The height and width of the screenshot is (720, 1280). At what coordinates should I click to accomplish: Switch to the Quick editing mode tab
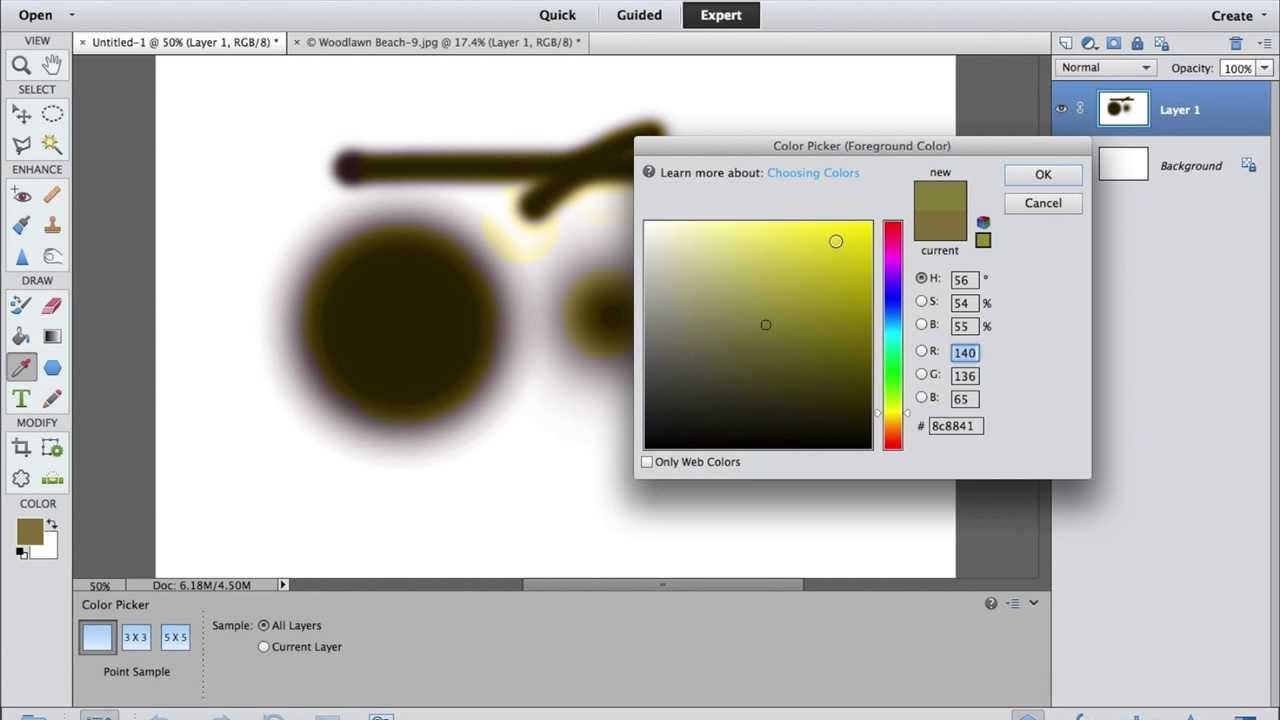[x=557, y=15]
